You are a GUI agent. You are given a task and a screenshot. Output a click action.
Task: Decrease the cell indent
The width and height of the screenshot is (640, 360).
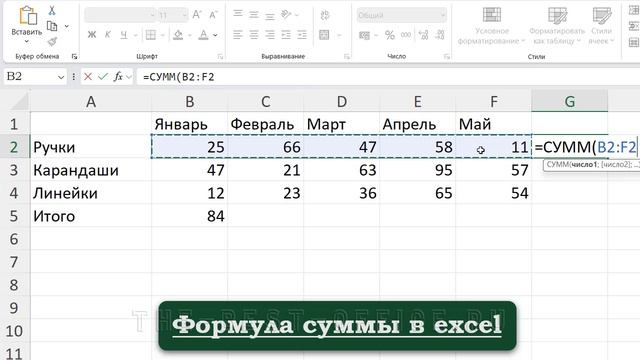point(286,35)
